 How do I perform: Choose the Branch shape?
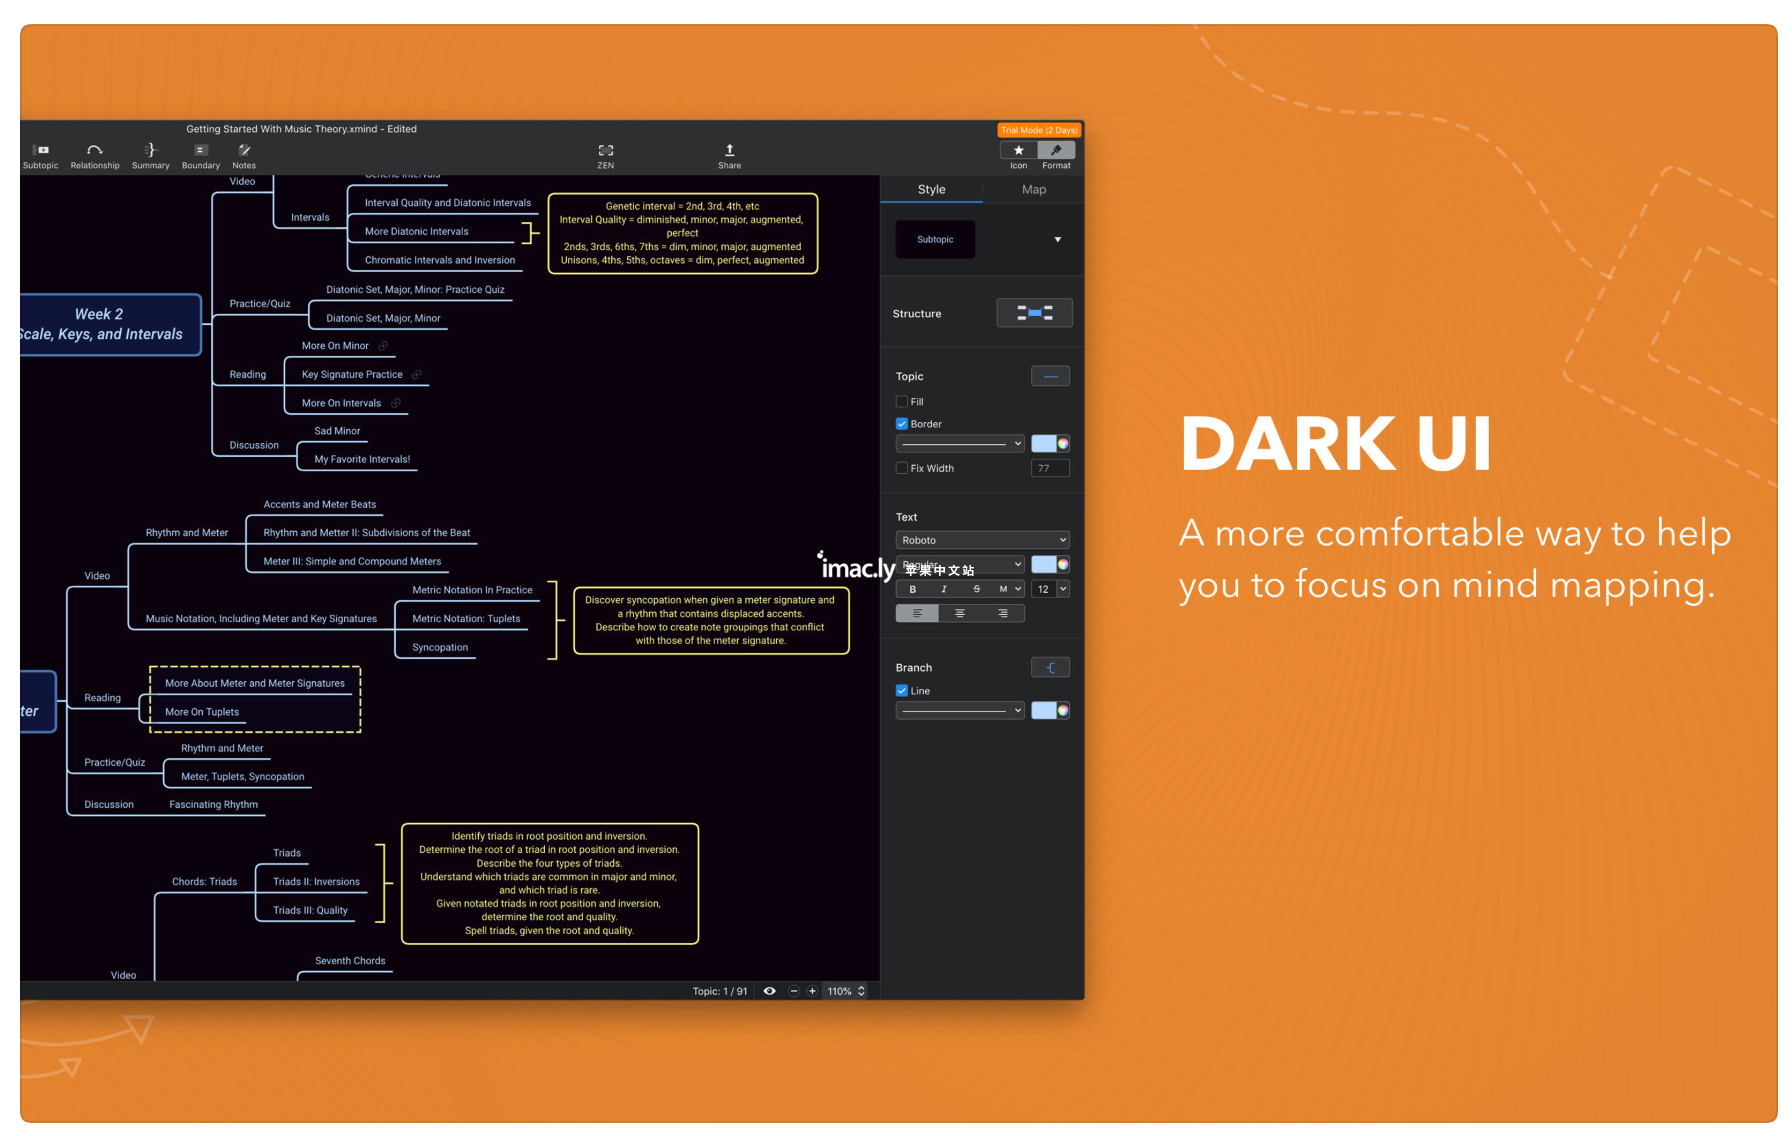(1050, 667)
